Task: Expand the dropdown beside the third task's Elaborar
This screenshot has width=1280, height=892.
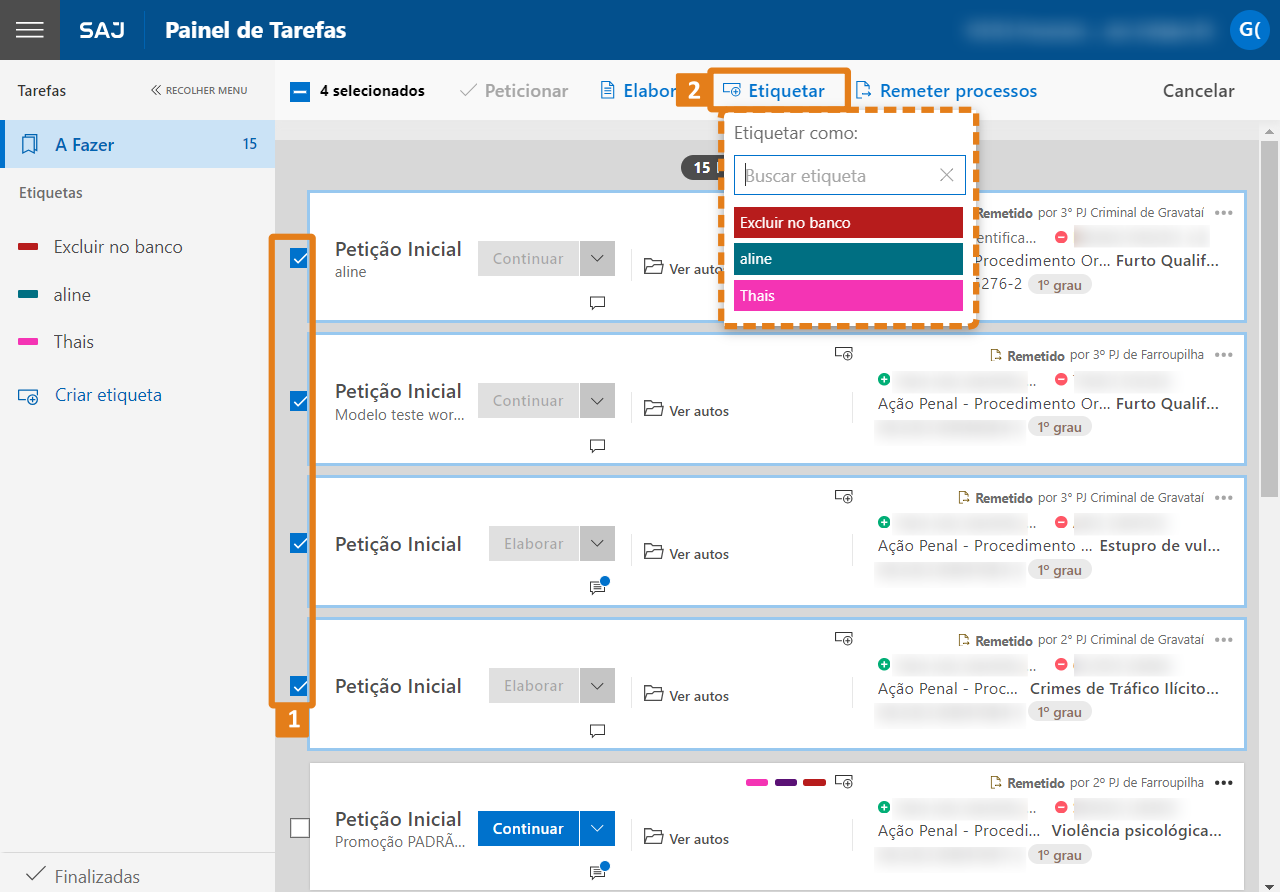Action: (x=597, y=544)
